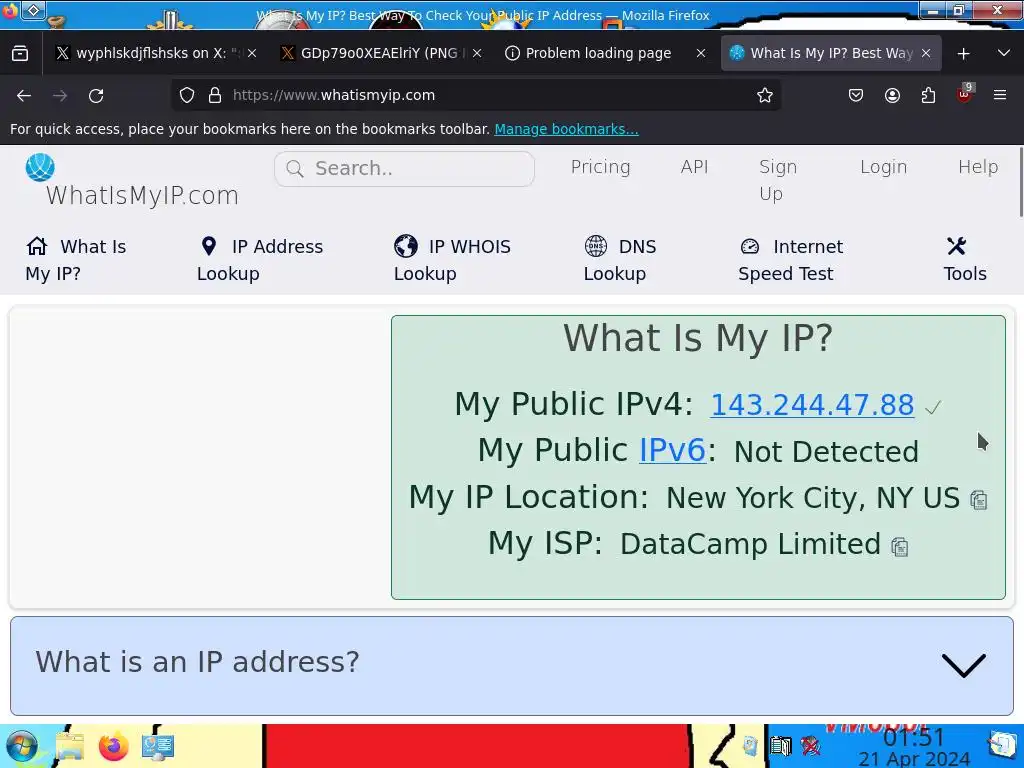Close the GDp79o0XEAElriY PNG tab
The height and width of the screenshot is (768, 1024).
477,54
